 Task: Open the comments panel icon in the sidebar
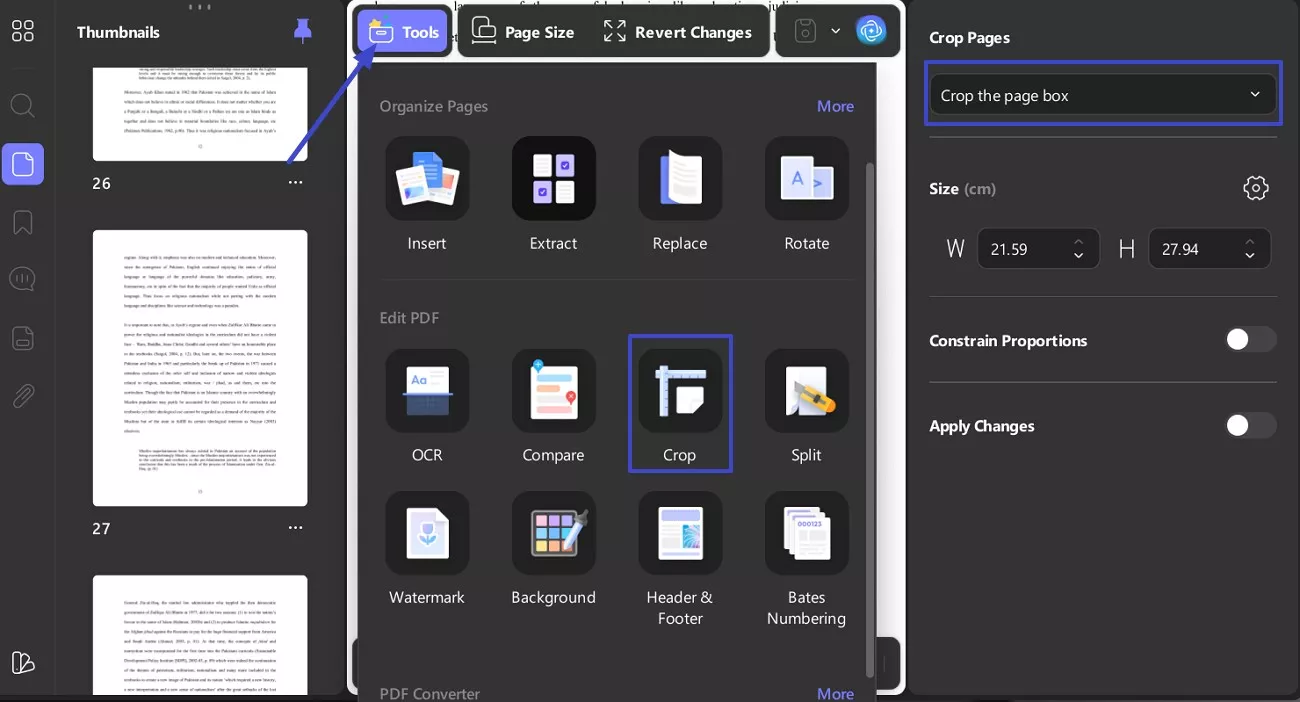pos(22,279)
